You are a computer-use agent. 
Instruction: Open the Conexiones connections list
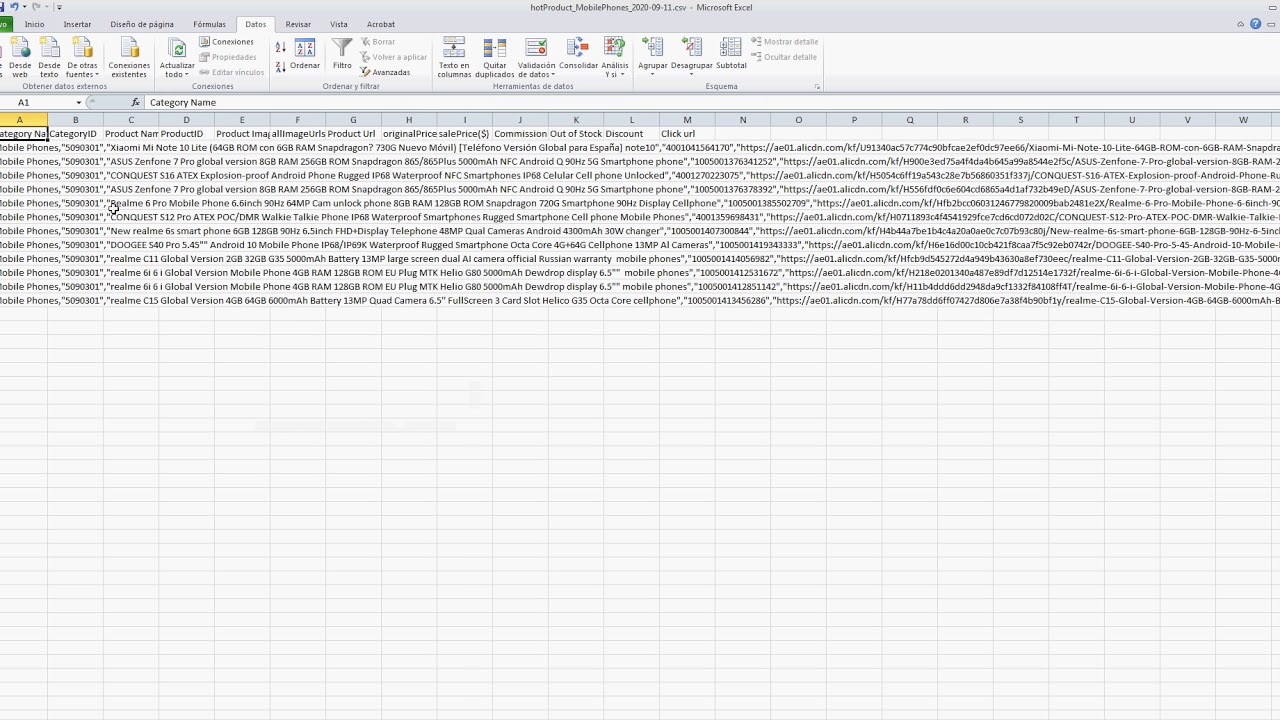pyautogui.click(x=226, y=42)
